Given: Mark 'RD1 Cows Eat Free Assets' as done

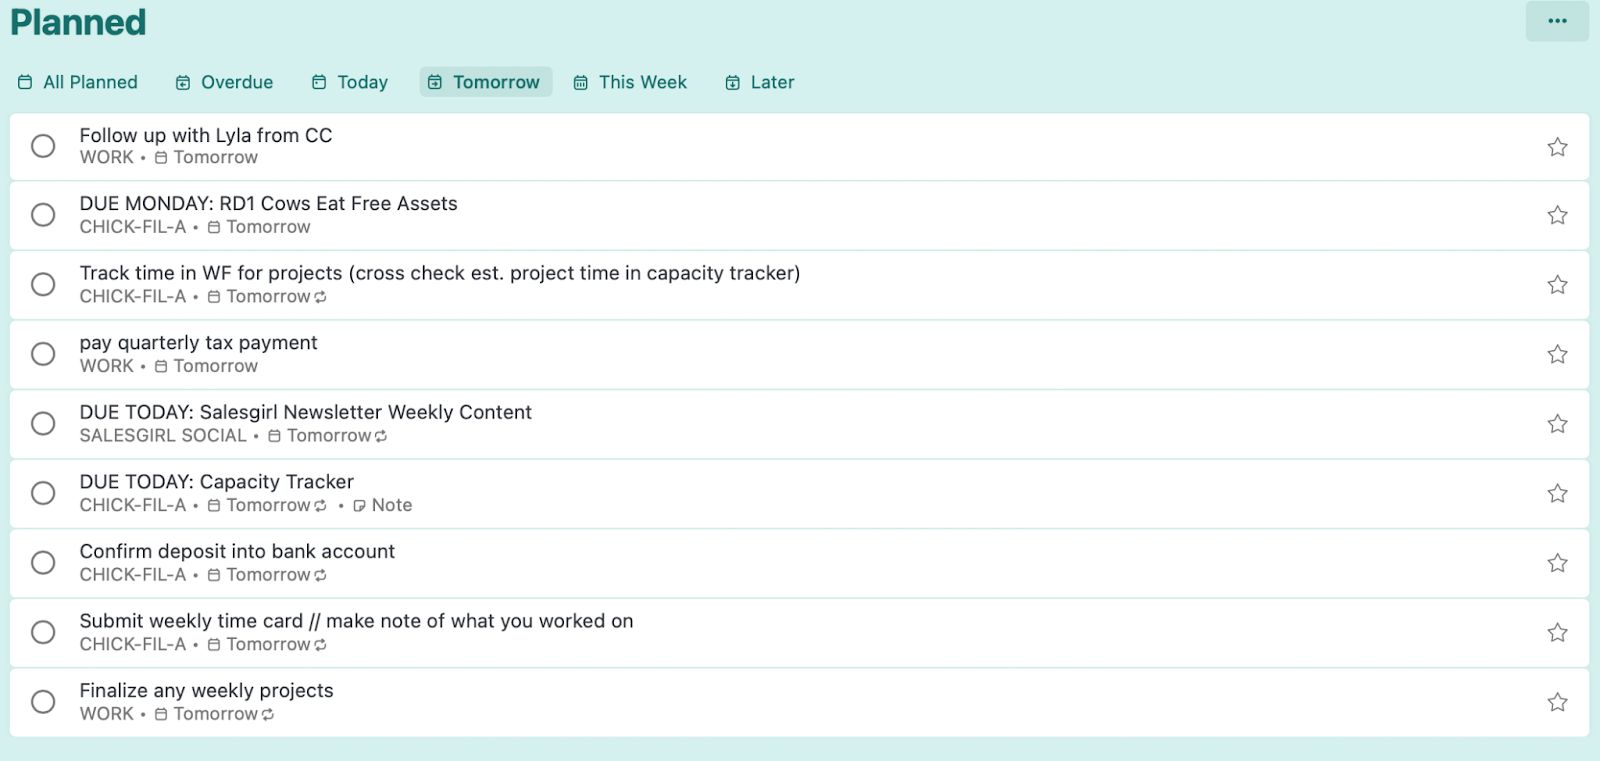Looking at the screenshot, I should (43, 215).
